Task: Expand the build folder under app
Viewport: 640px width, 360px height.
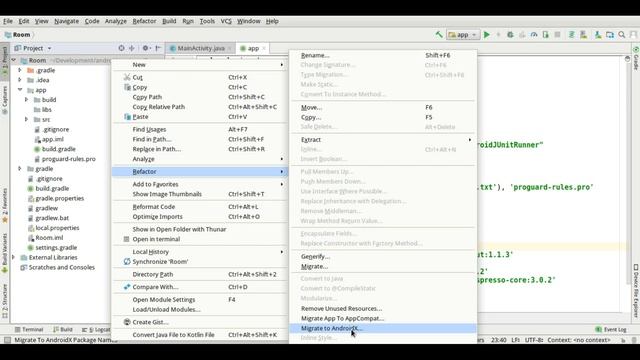Action: coord(27,100)
